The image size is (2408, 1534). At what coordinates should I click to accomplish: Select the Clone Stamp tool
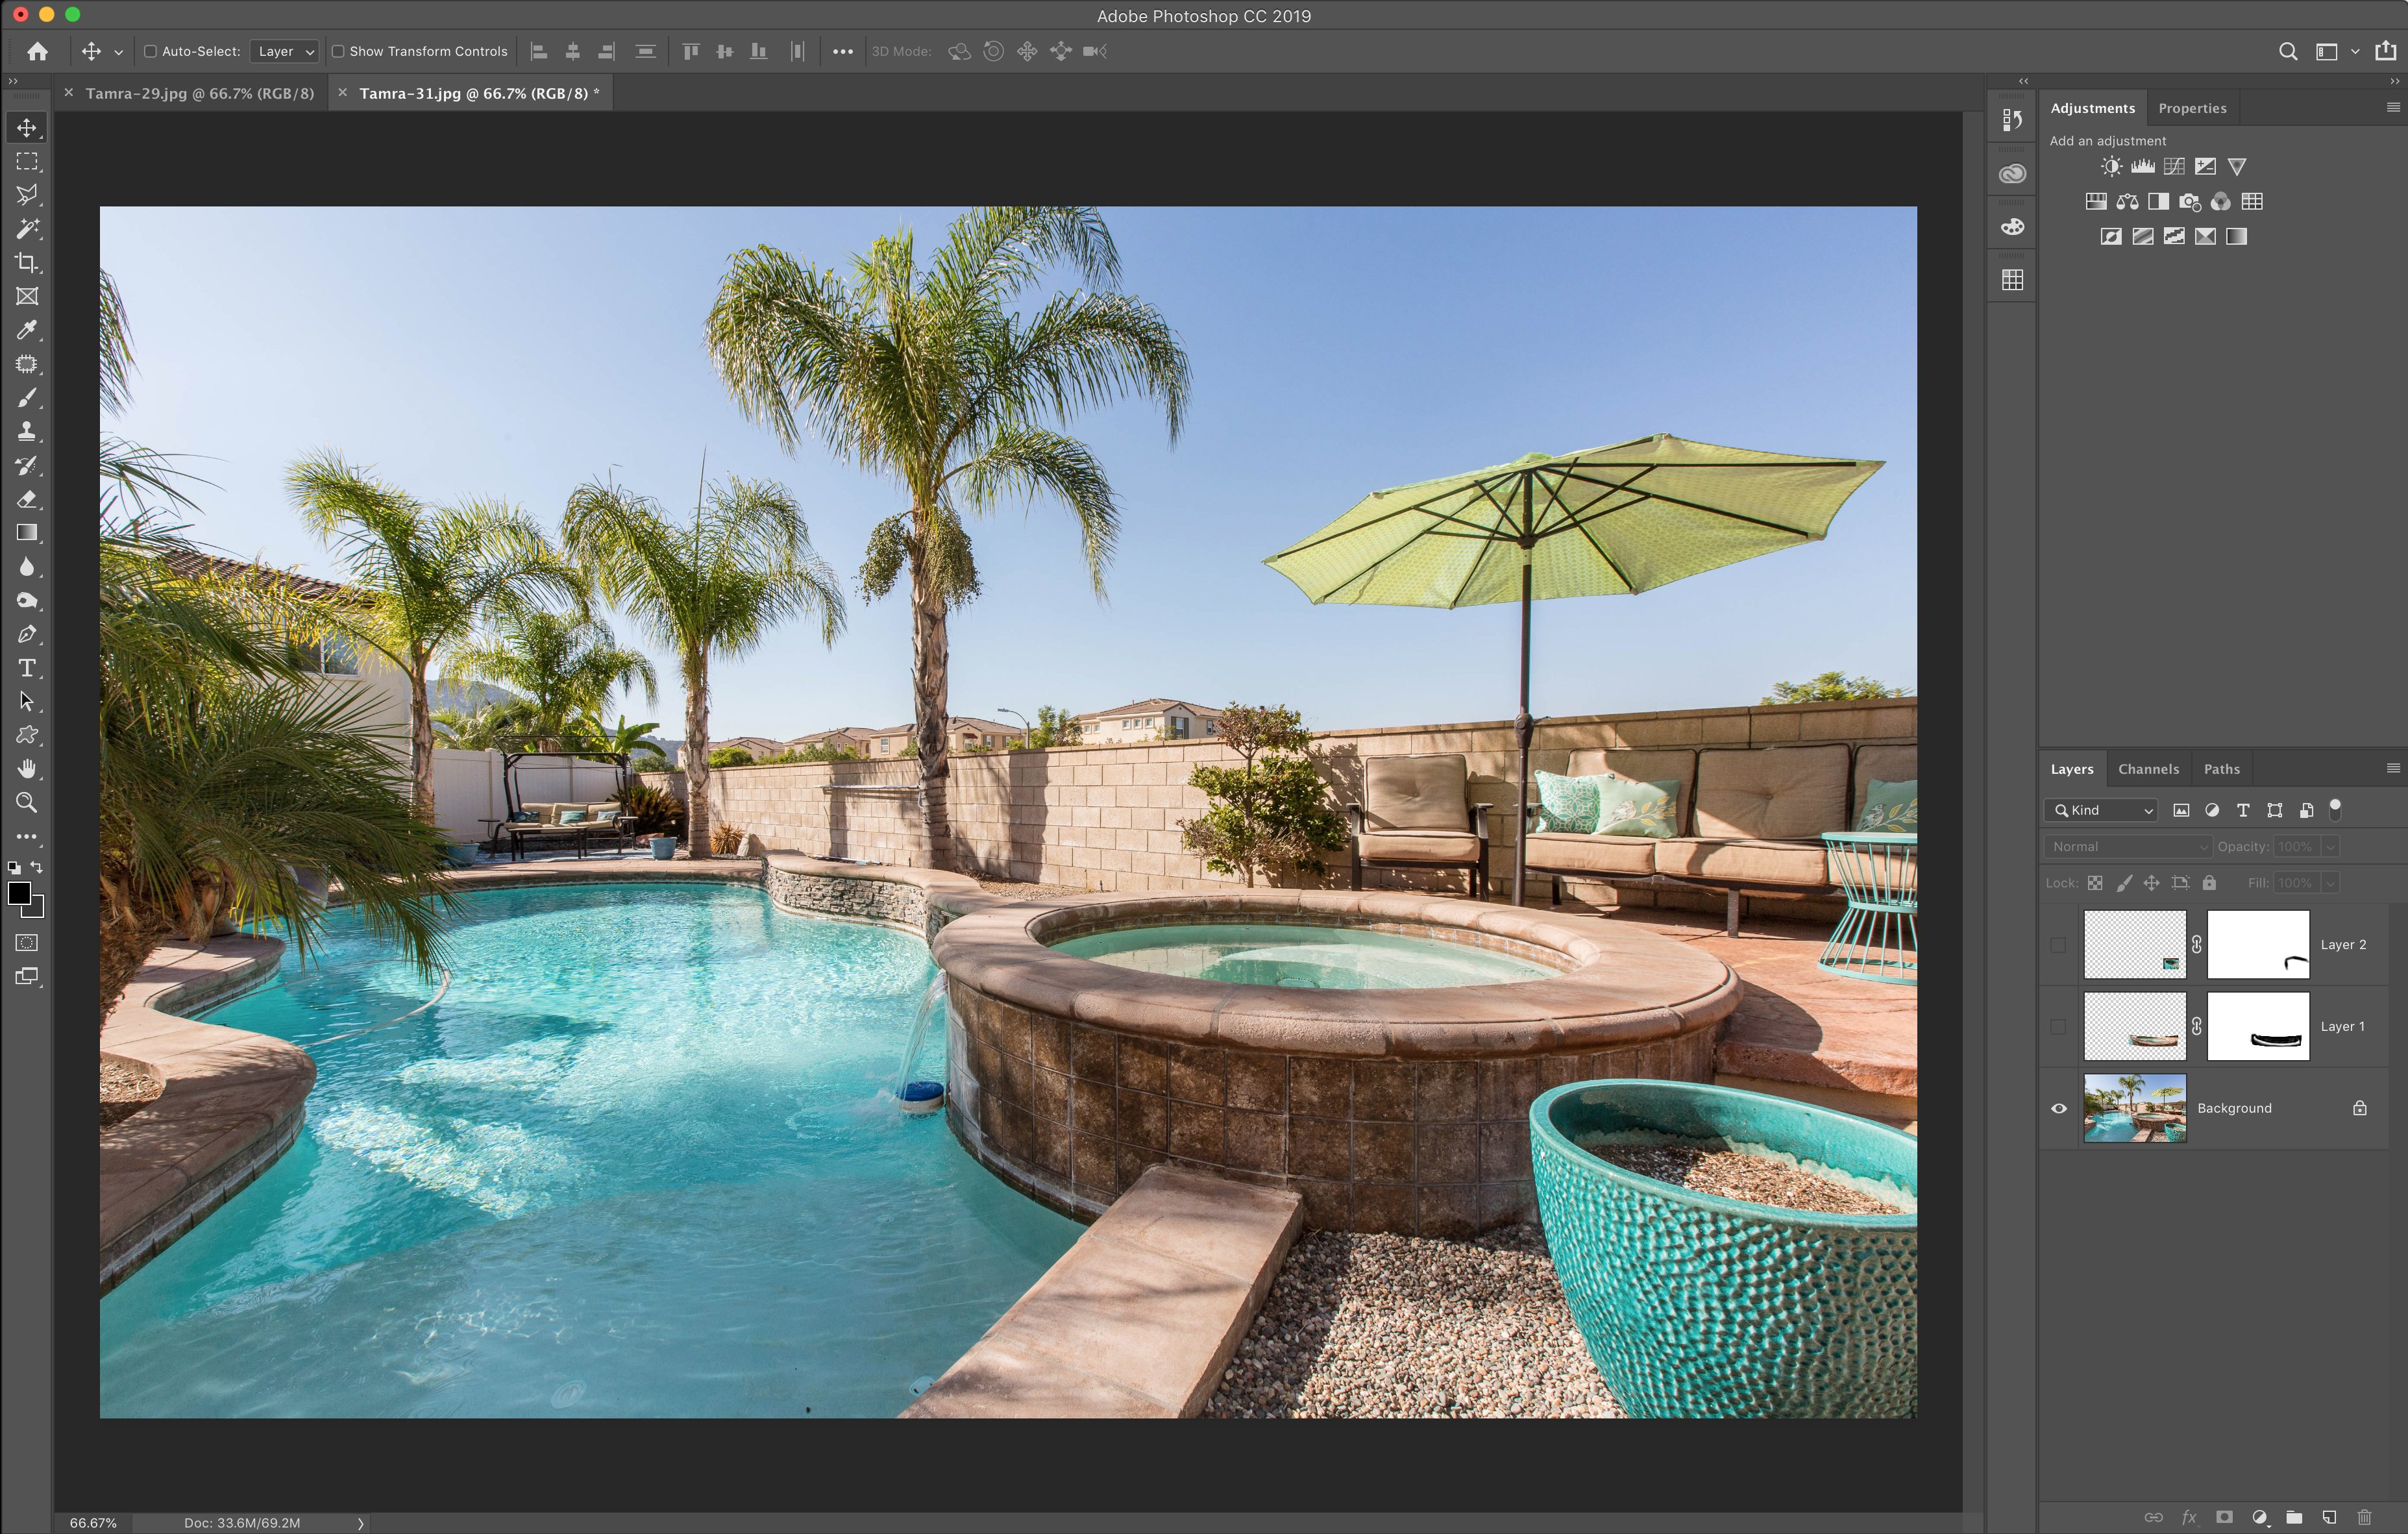click(x=27, y=432)
